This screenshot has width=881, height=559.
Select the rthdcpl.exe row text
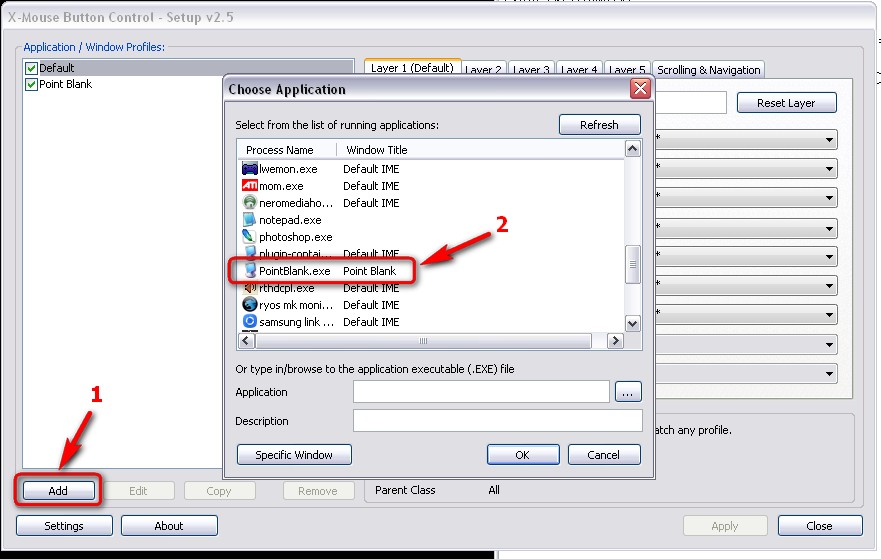coord(287,288)
